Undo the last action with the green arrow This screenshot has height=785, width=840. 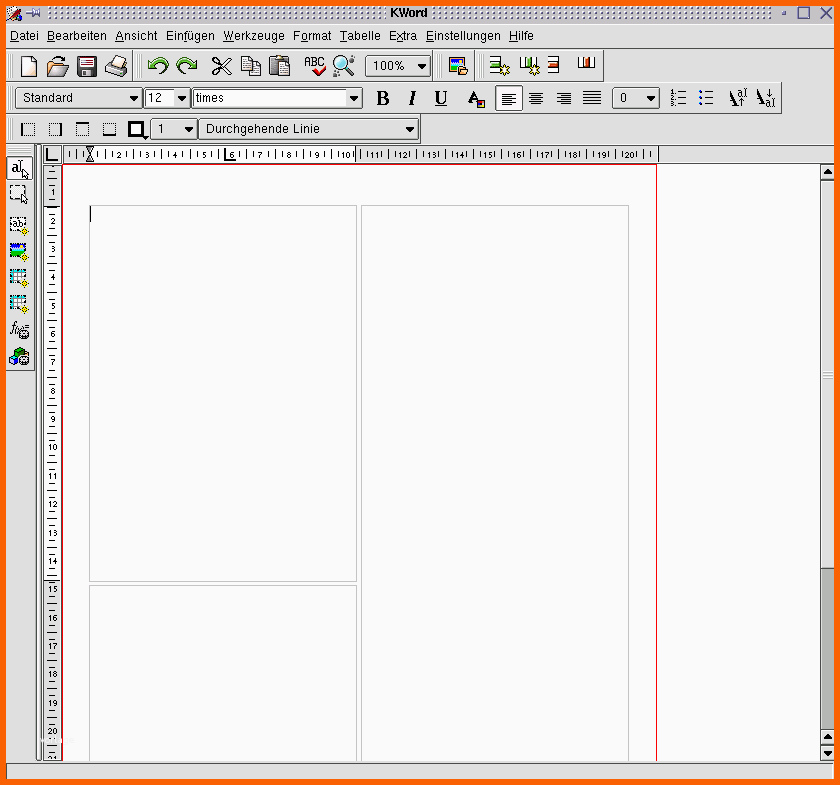tap(158, 66)
